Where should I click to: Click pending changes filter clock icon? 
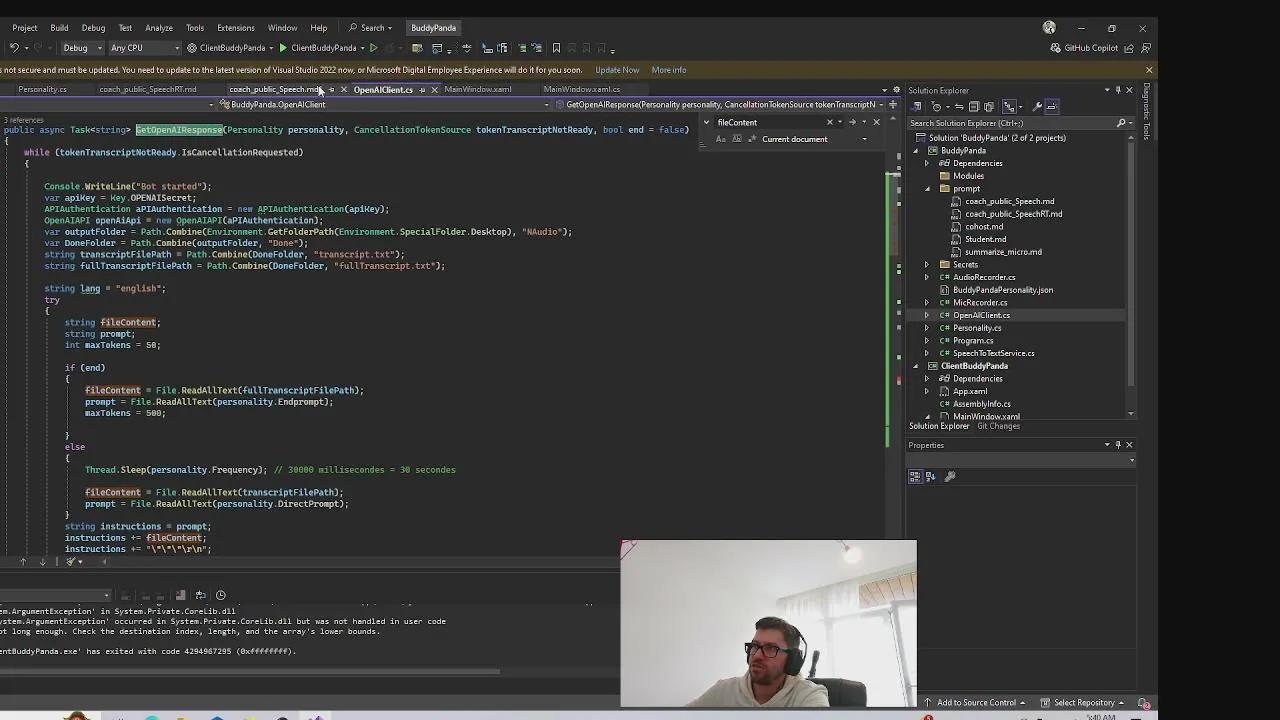(937, 107)
